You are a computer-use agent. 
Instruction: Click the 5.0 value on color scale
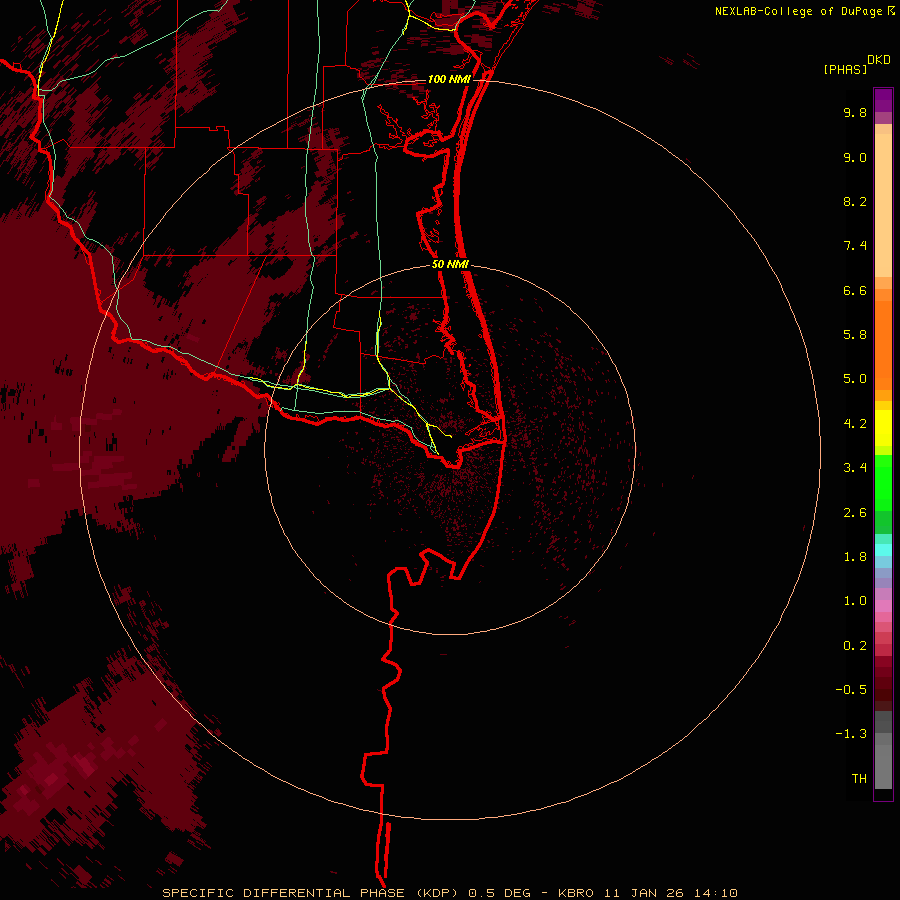[855, 379]
